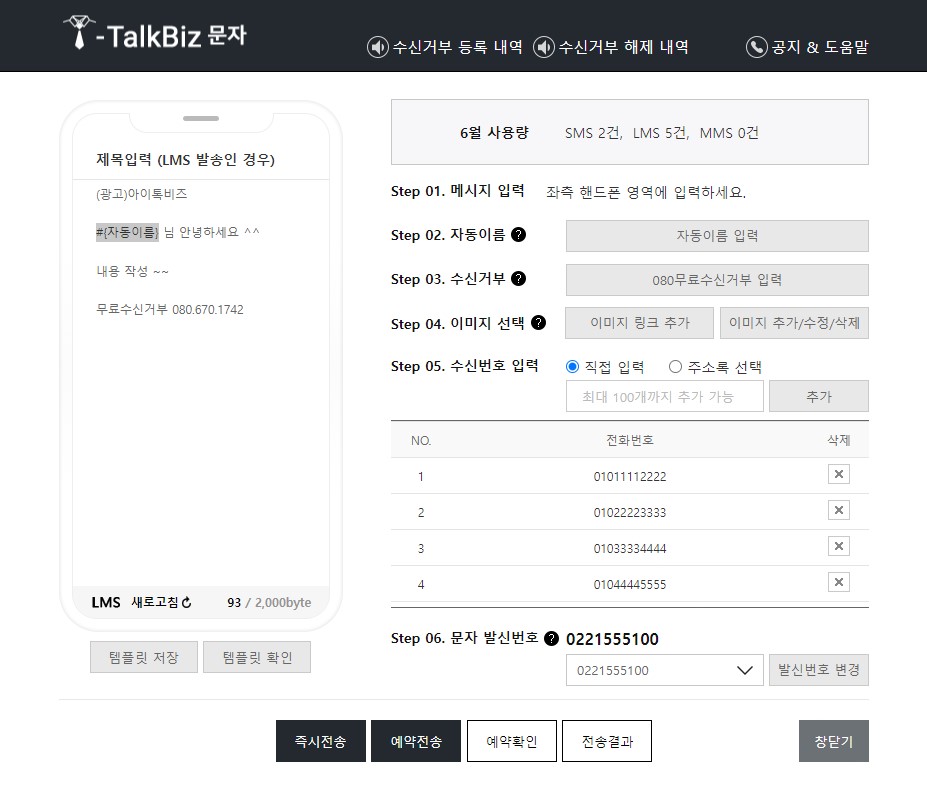Screen dimensions: 927x811
Task: Open help icon for Step 04 이미지 선택
Action: pyautogui.click(x=539, y=323)
